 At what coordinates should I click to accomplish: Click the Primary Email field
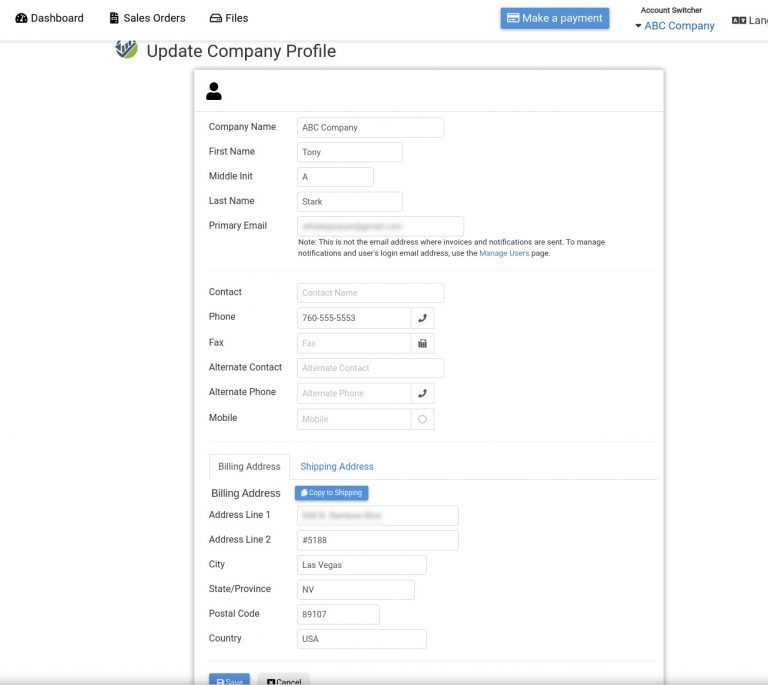tap(380, 226)
